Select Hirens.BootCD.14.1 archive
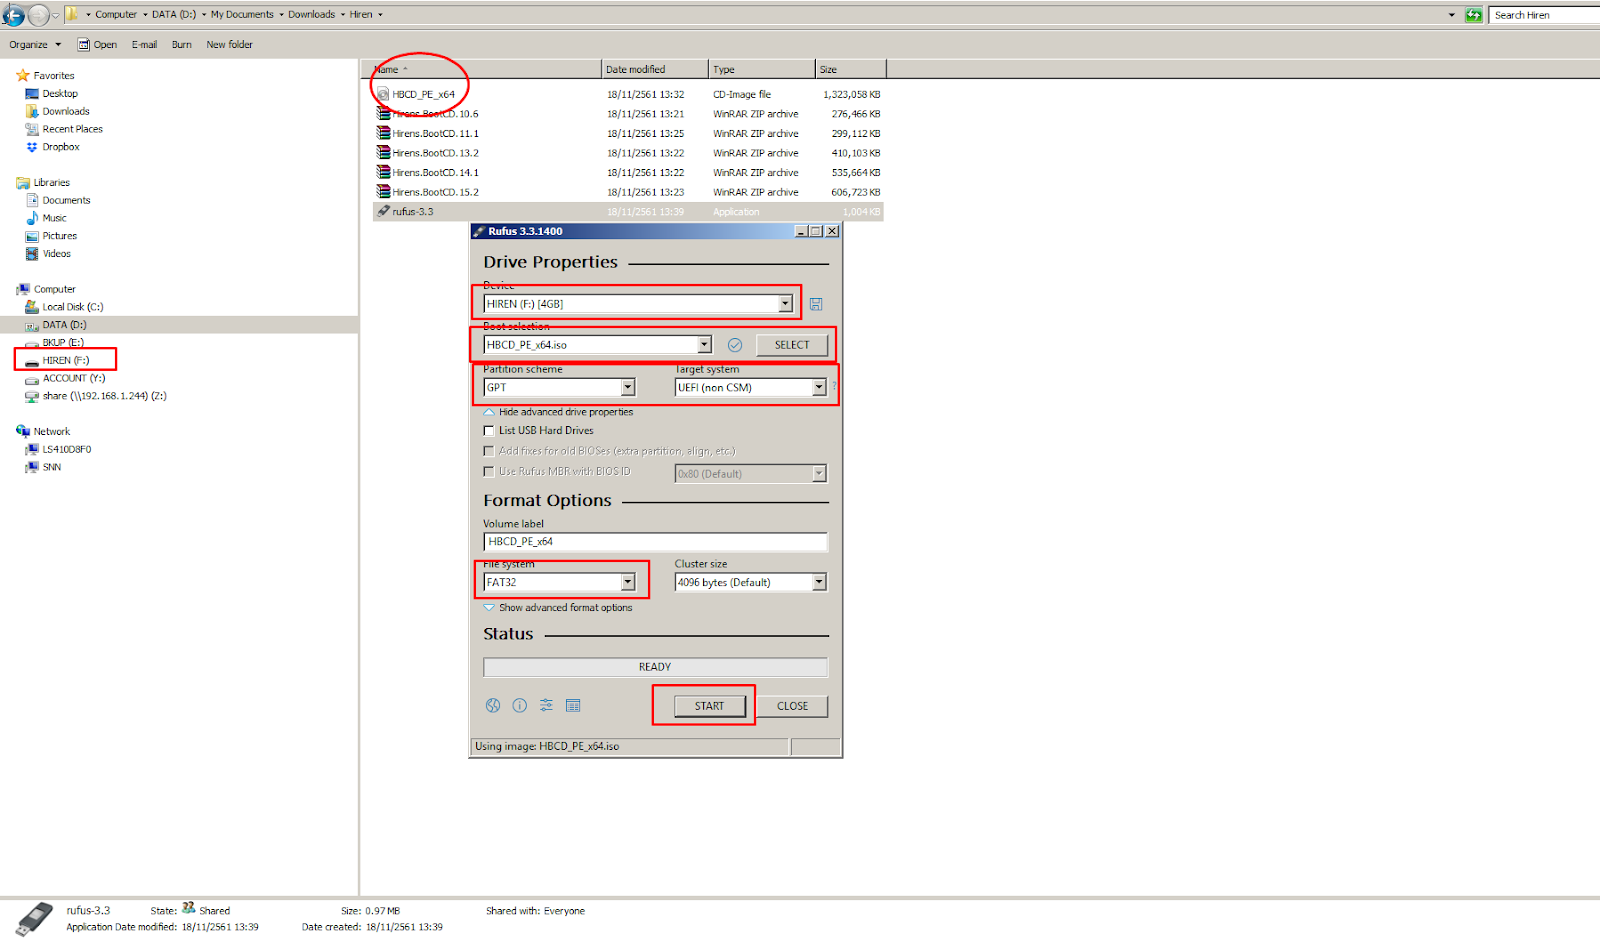 [628, 172]
